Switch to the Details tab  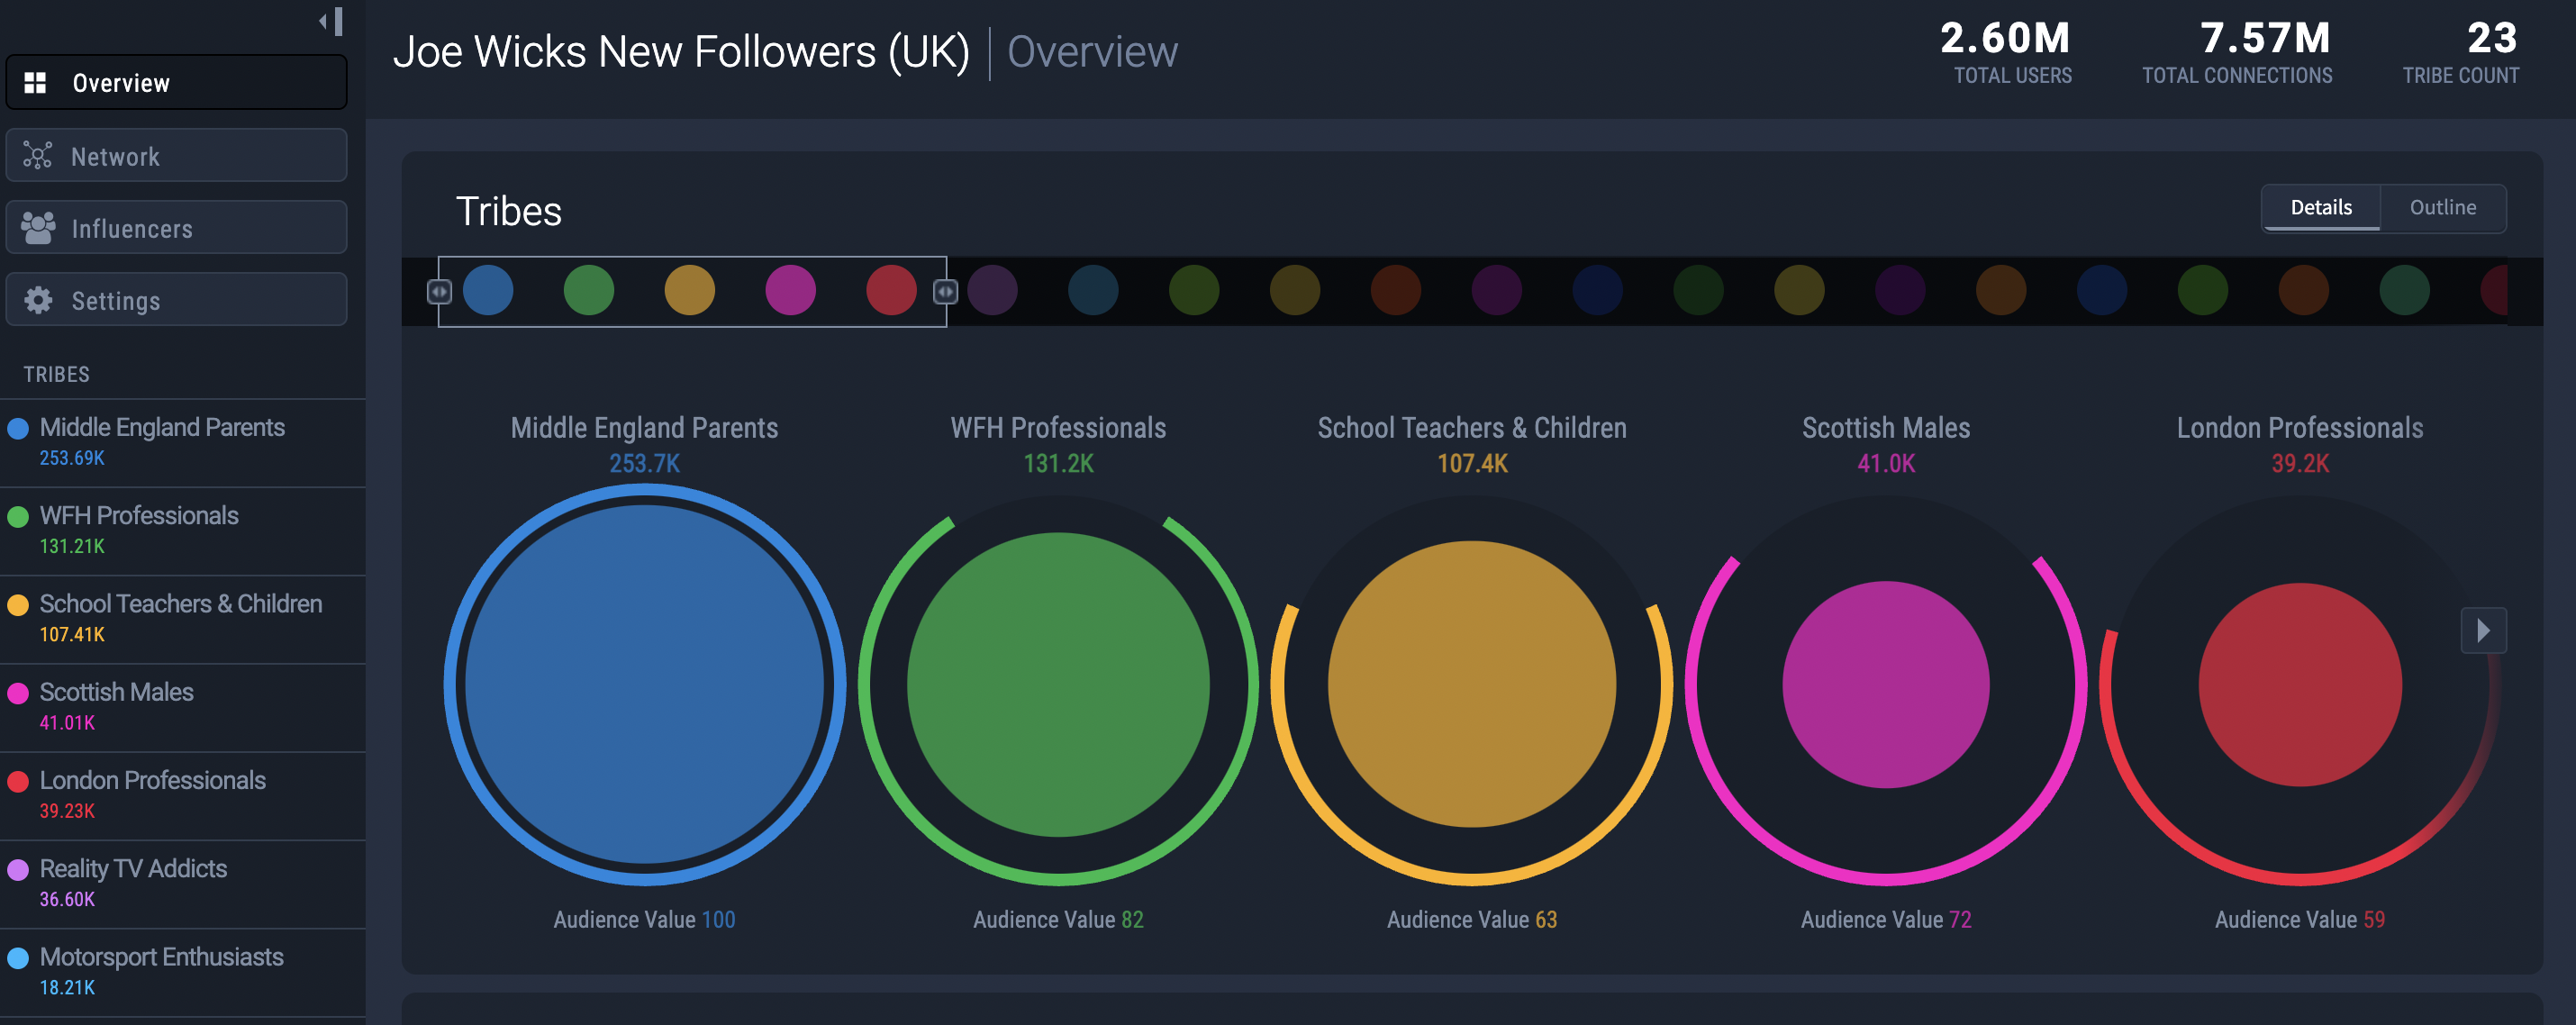2321,207
